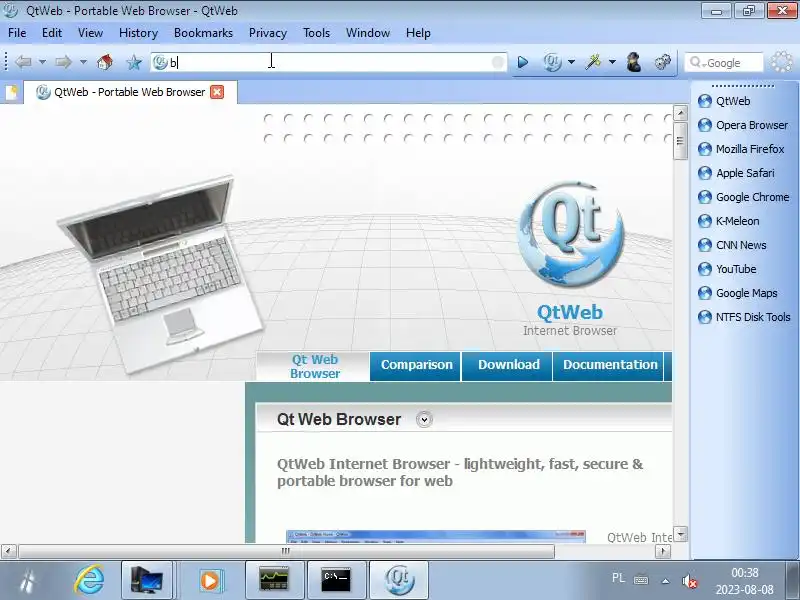Click inside the URL address field
The width and height of the screenshot is (800, 600).
click(x=329, y=62)
